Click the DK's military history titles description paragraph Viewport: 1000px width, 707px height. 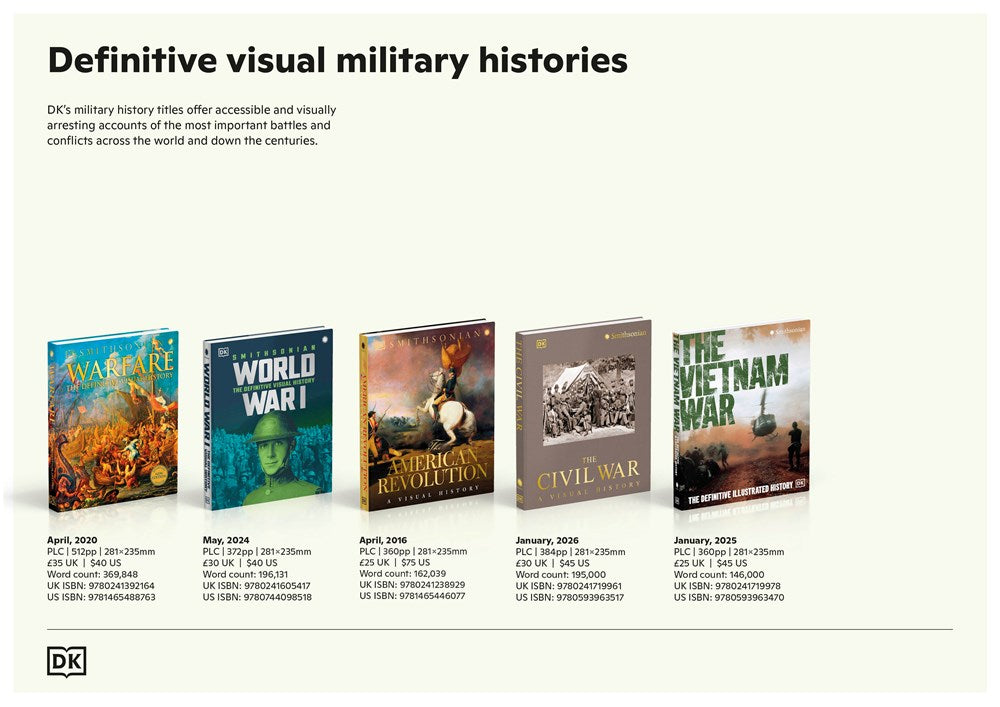[191, 125]
